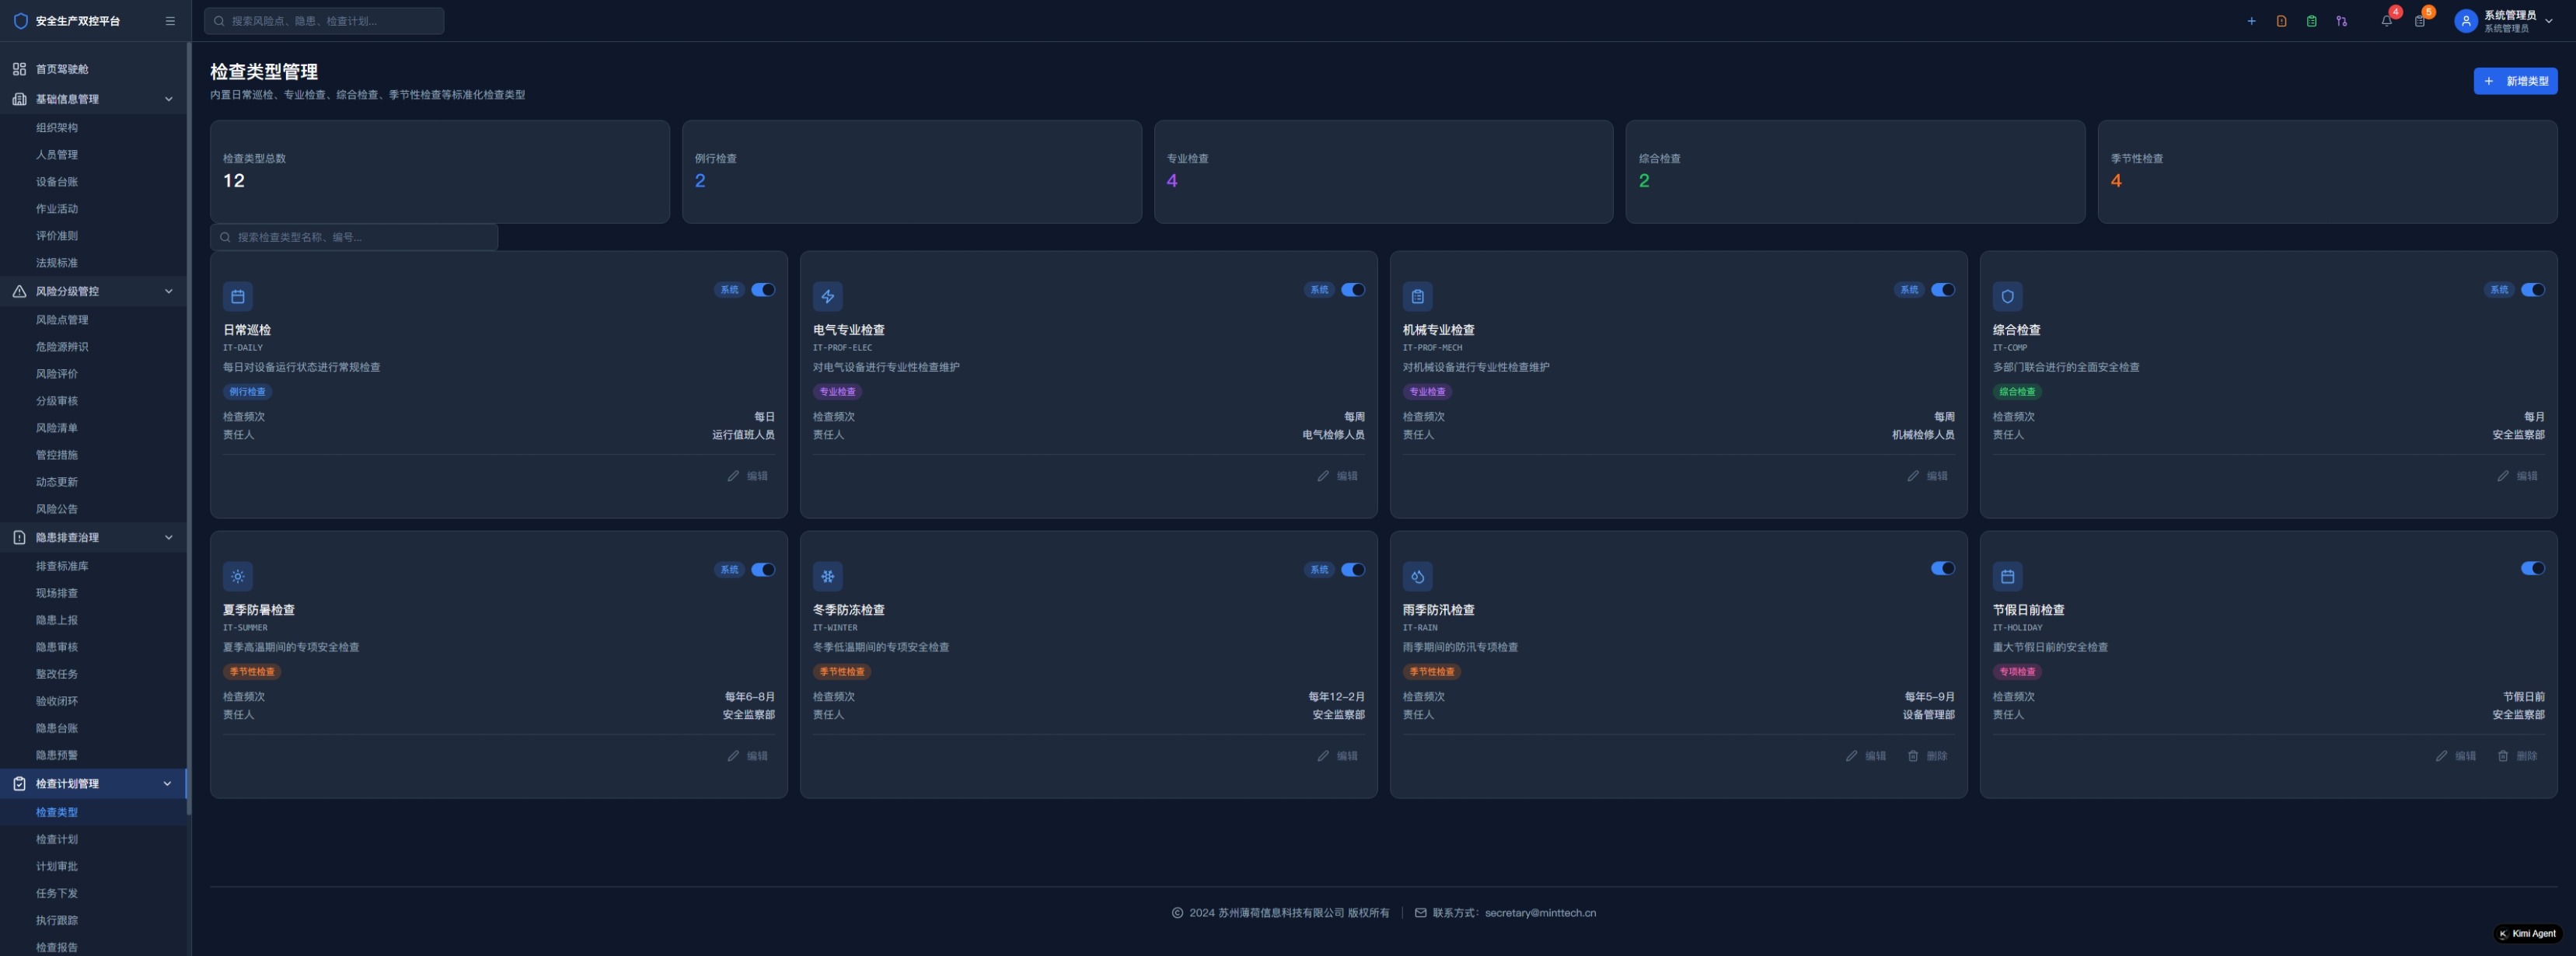Edit the 机械专业检查 card

[1927, 476]
